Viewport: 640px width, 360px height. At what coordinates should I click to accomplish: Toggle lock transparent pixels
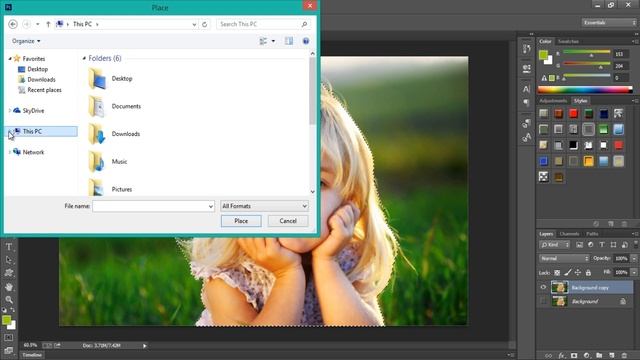[557, 273]
